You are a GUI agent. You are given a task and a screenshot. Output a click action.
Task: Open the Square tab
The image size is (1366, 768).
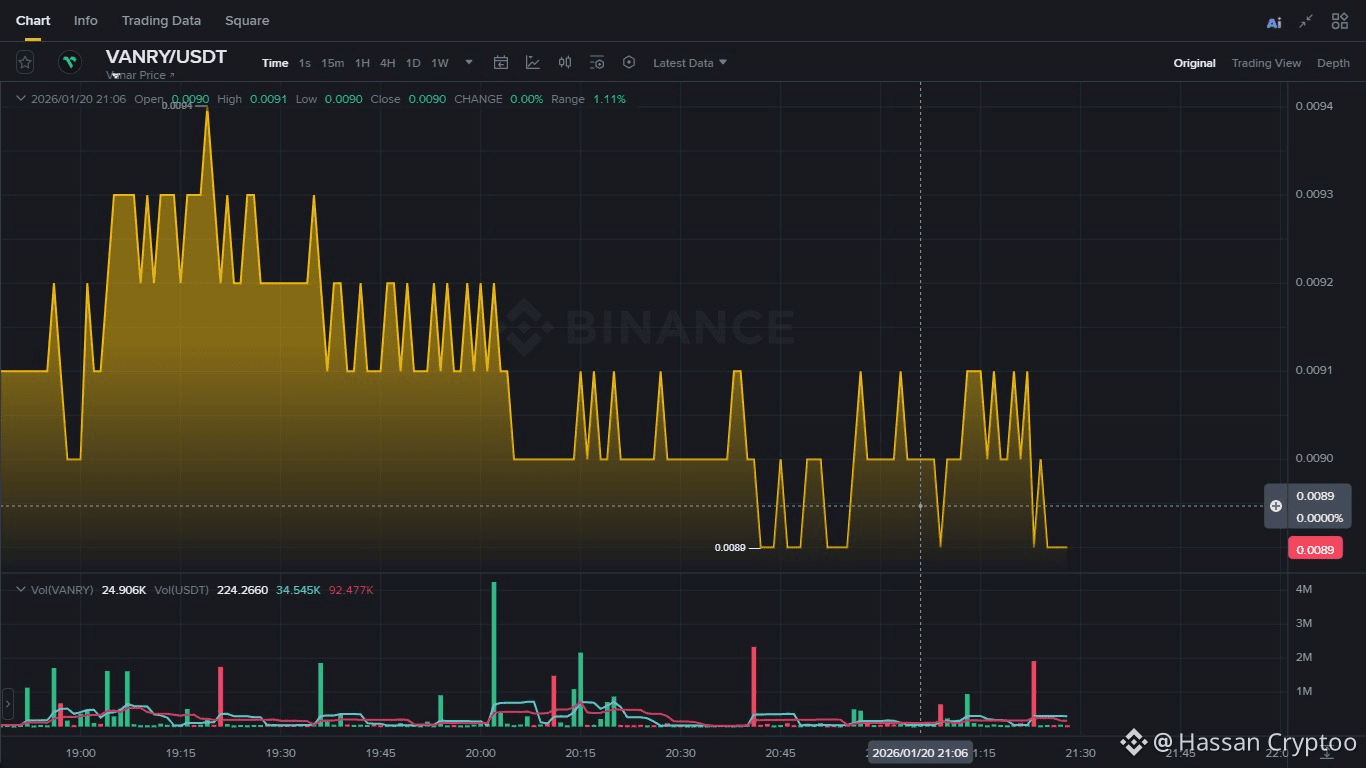(x=247, y=21)
